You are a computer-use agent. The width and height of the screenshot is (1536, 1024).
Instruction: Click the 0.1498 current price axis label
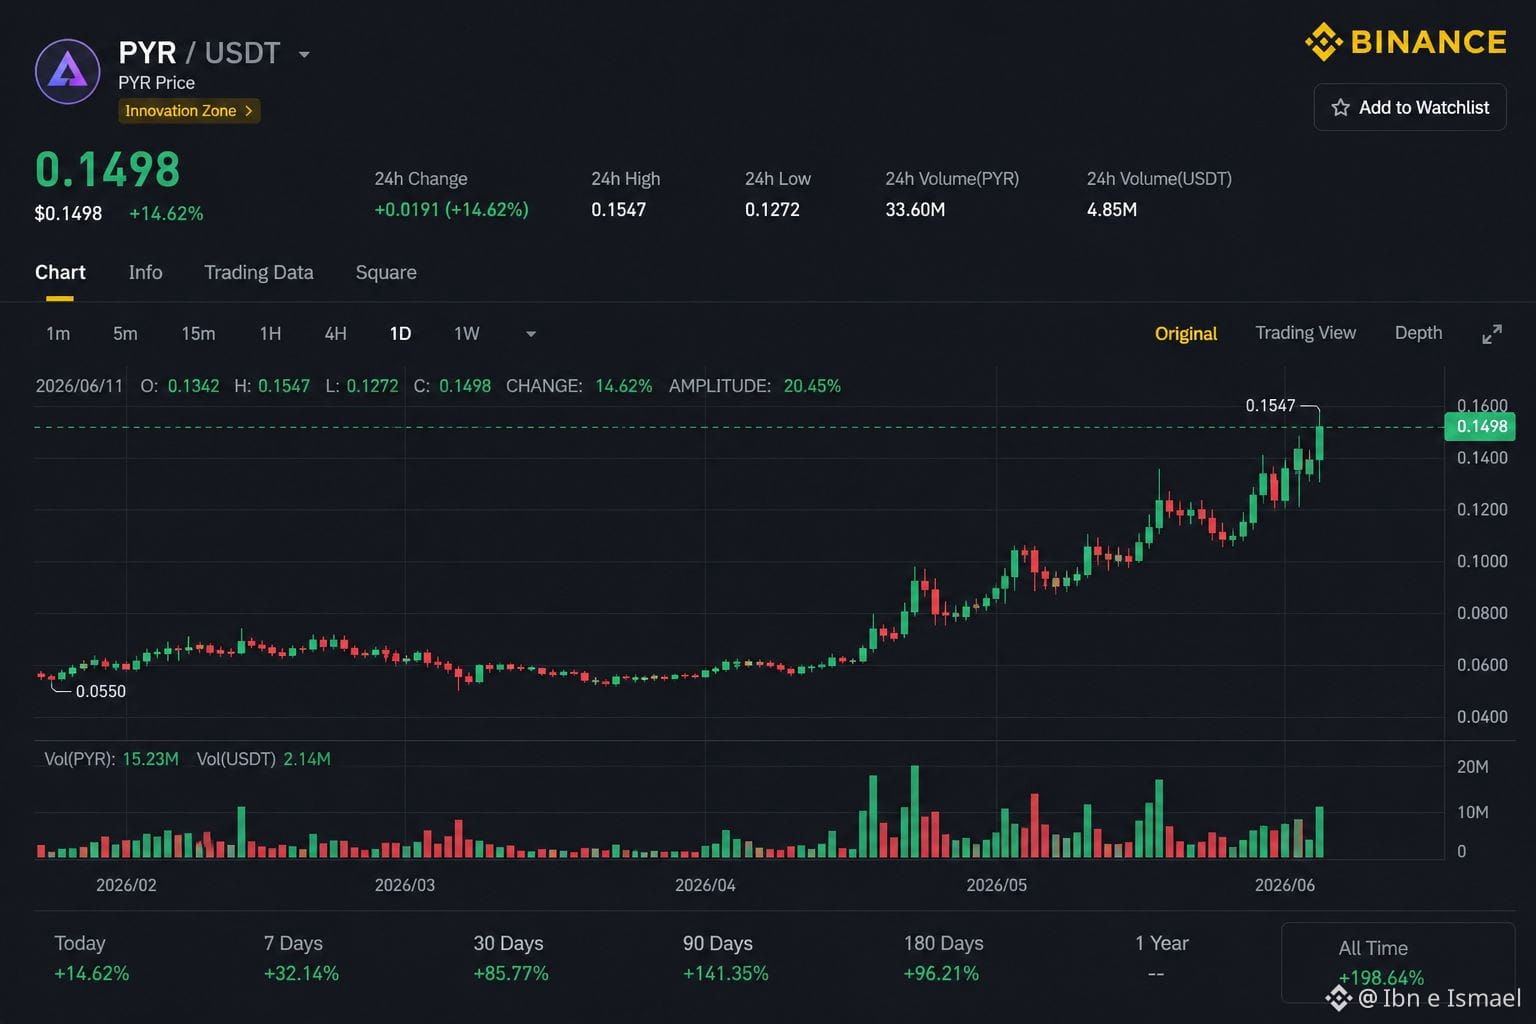click(1480, 427)
